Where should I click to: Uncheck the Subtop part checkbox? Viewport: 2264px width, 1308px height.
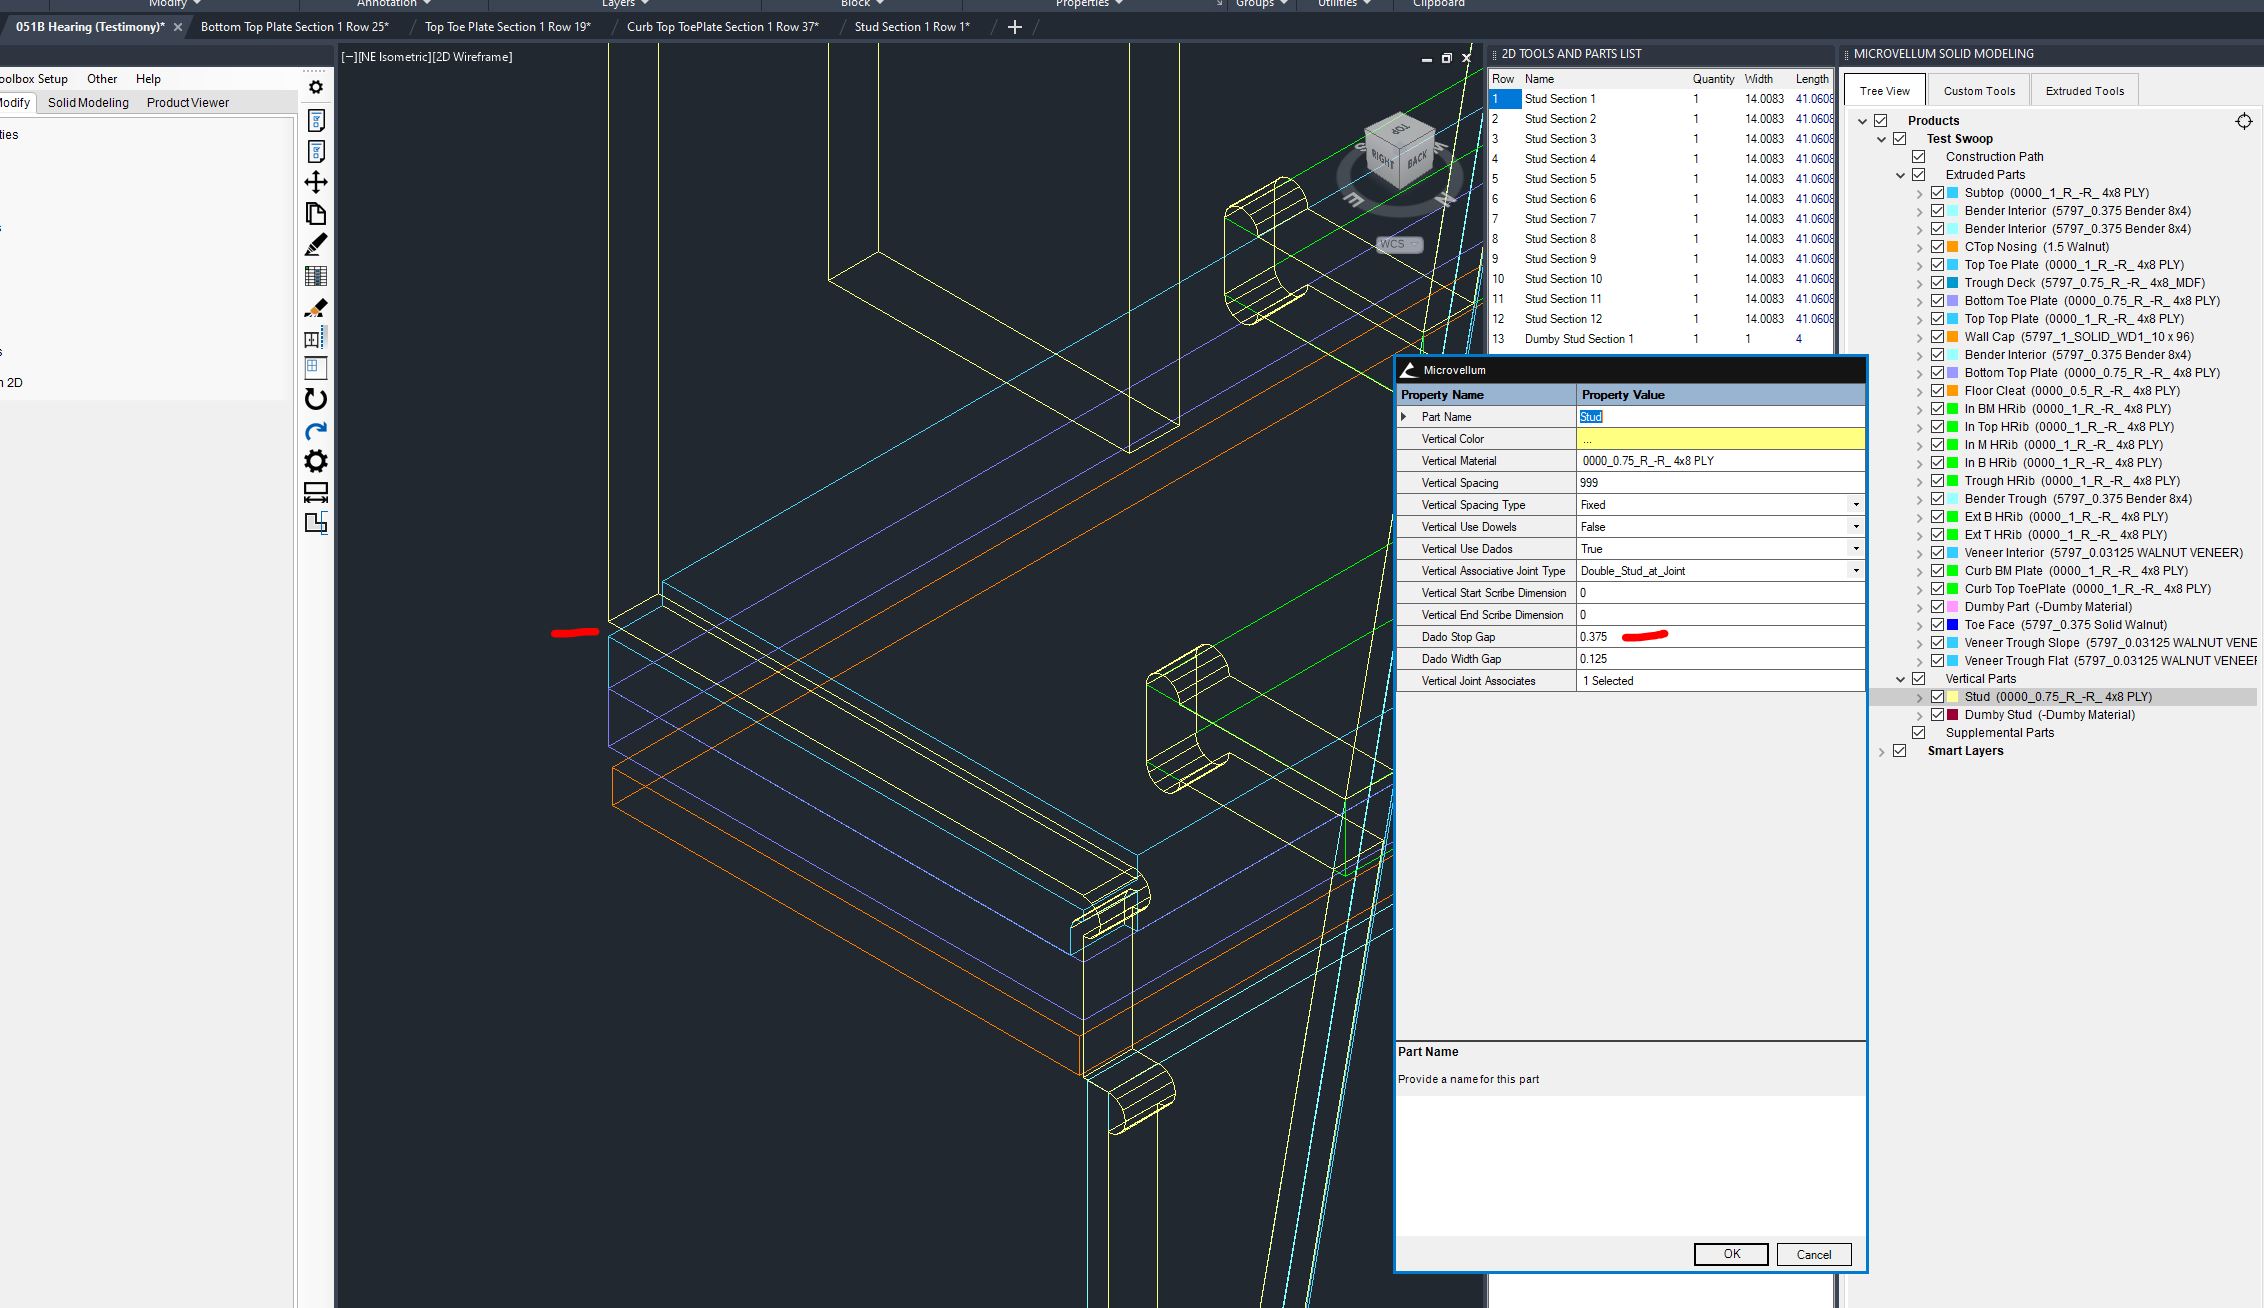(x=1937, y=193)
